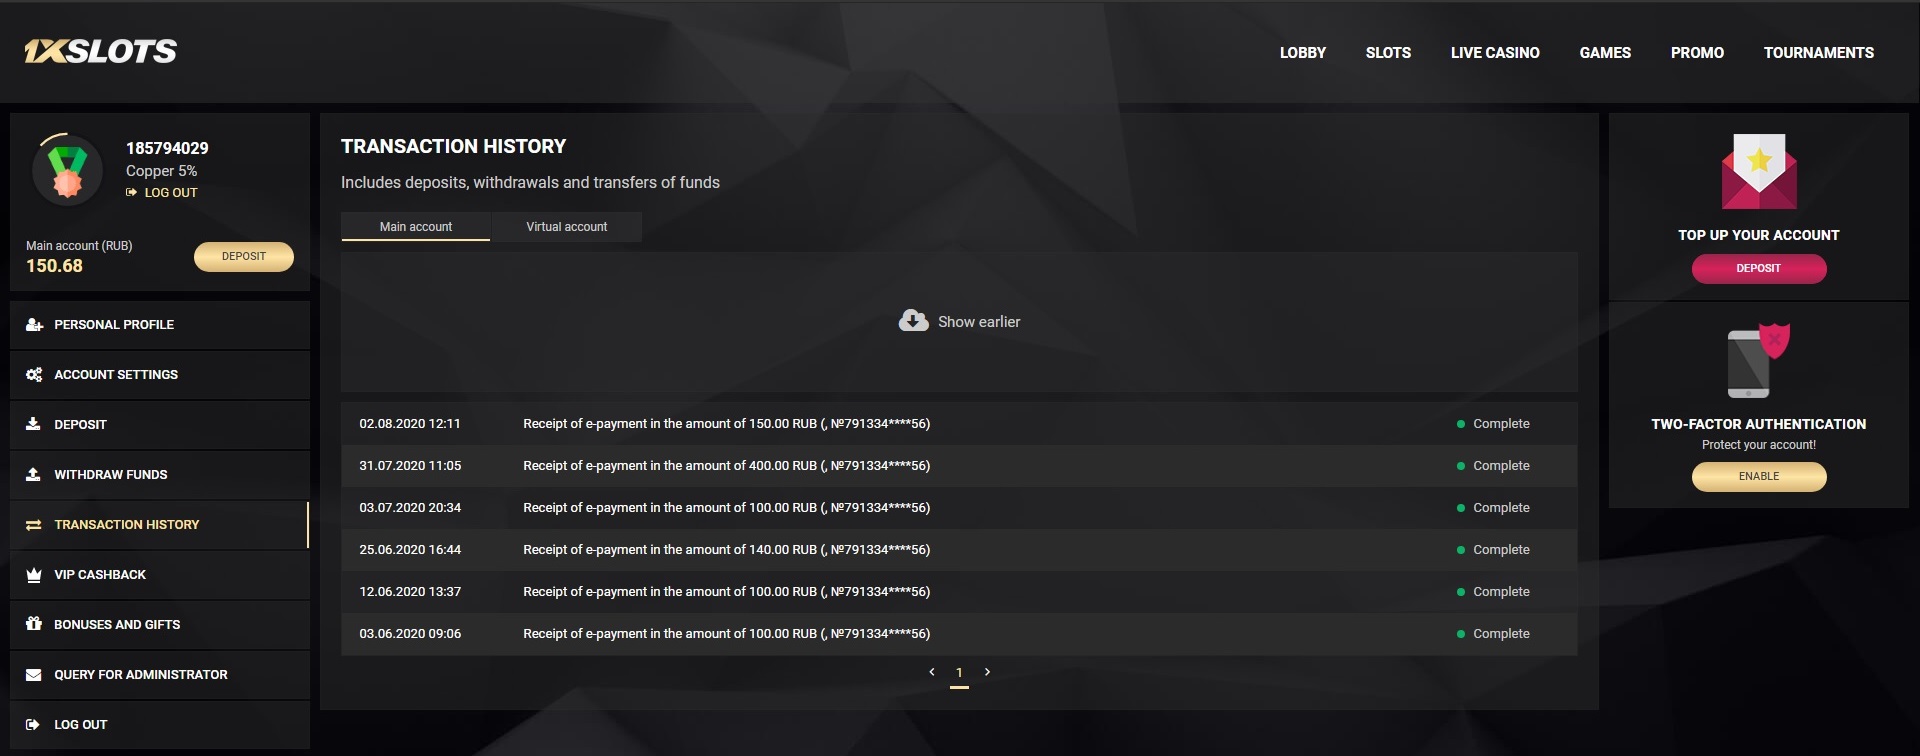The image size is (1920, 756).
Task: Go to previous page arrow
Action: click(932, 672)
